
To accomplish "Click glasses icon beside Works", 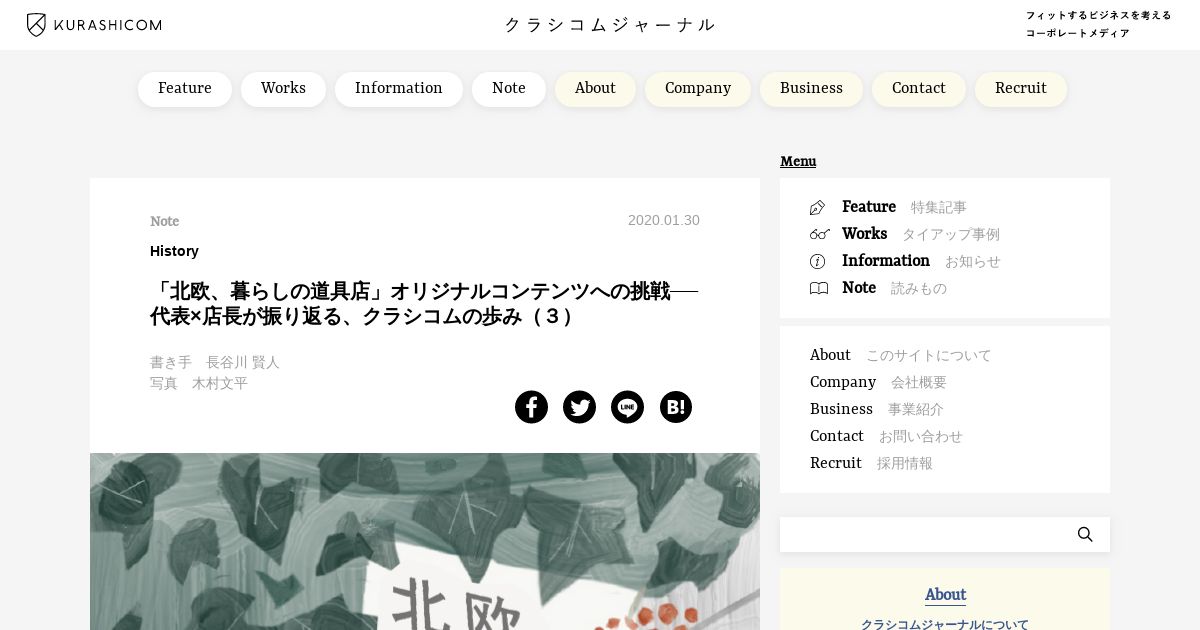I will tap(819, 235).
